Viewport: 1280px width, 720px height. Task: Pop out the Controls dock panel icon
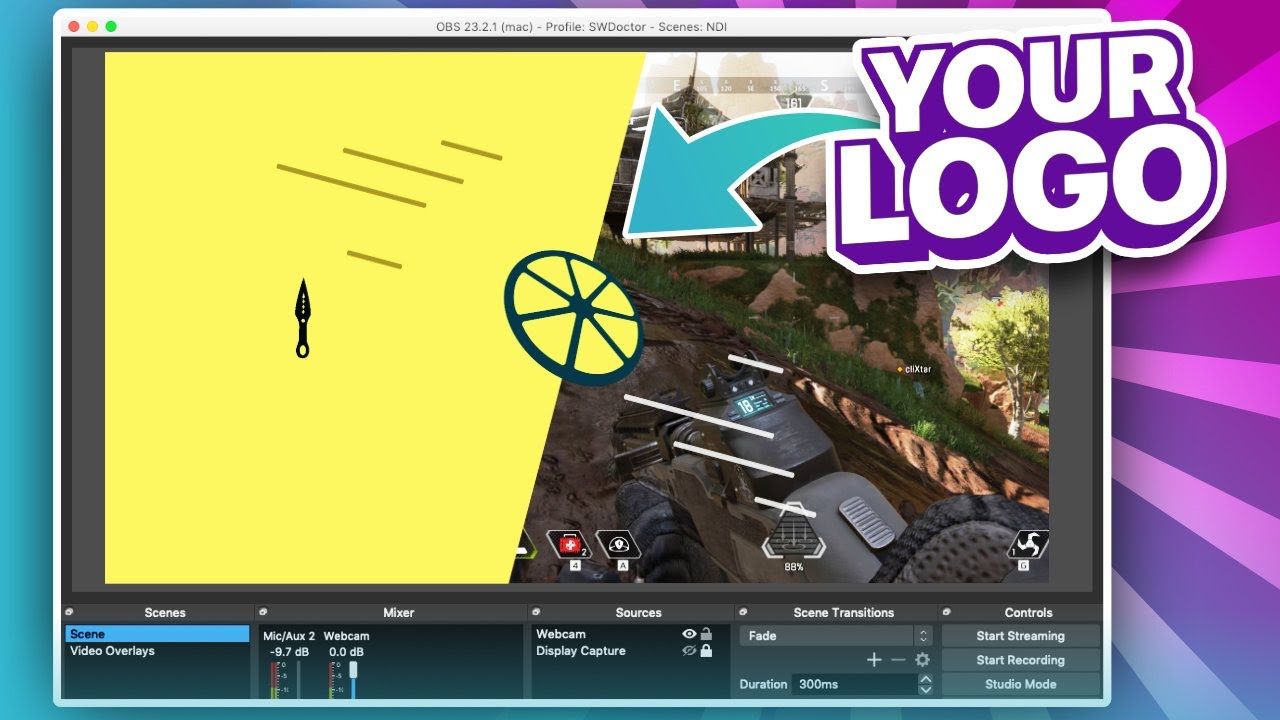point(946,612)
